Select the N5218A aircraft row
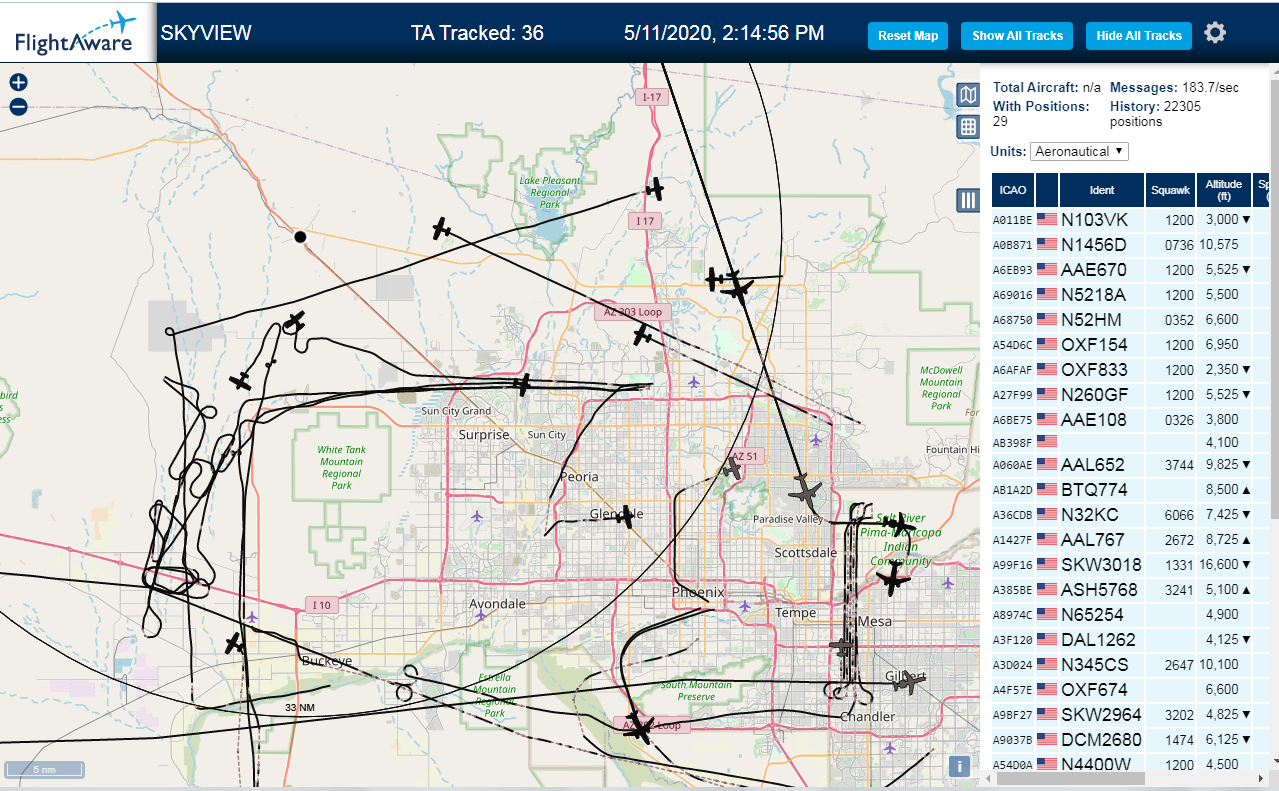 click(x=1130, y=295)
